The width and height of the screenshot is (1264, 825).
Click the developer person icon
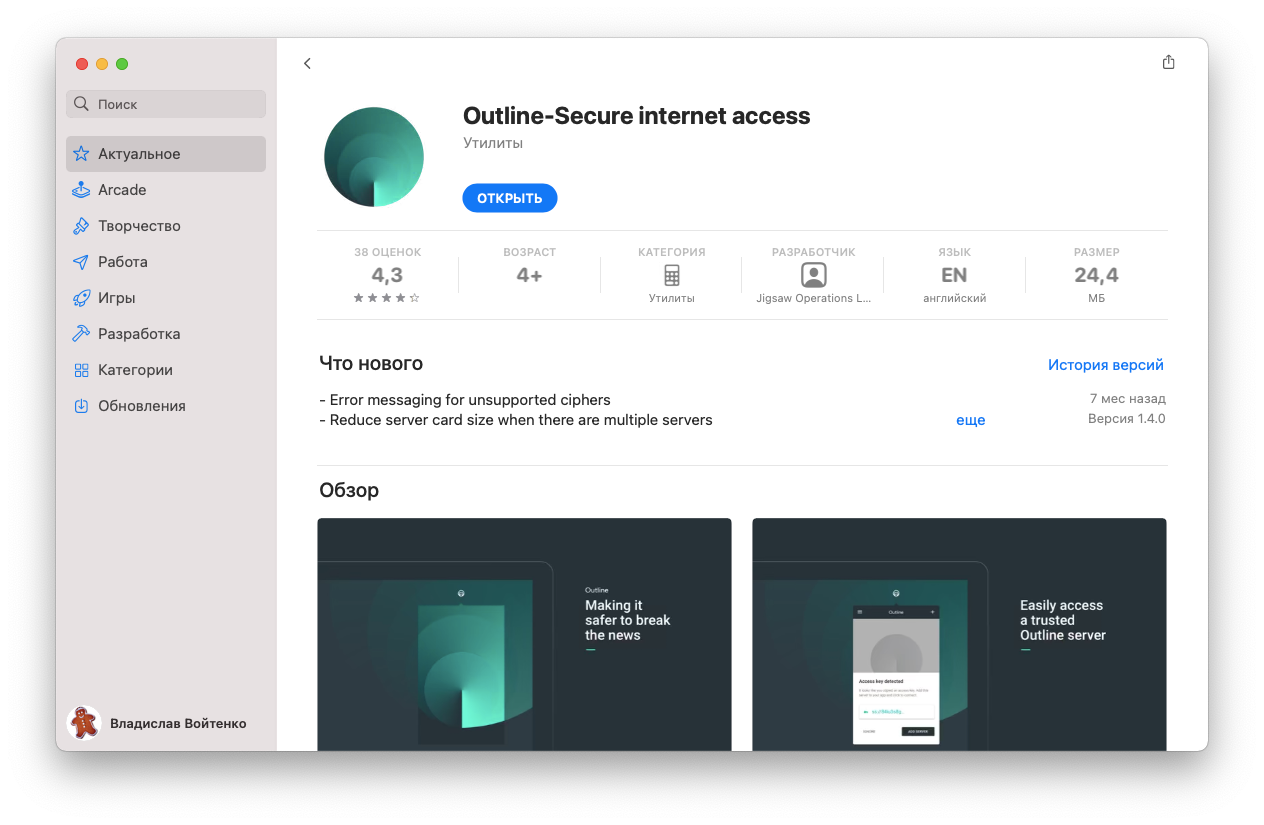coord(814,275)
